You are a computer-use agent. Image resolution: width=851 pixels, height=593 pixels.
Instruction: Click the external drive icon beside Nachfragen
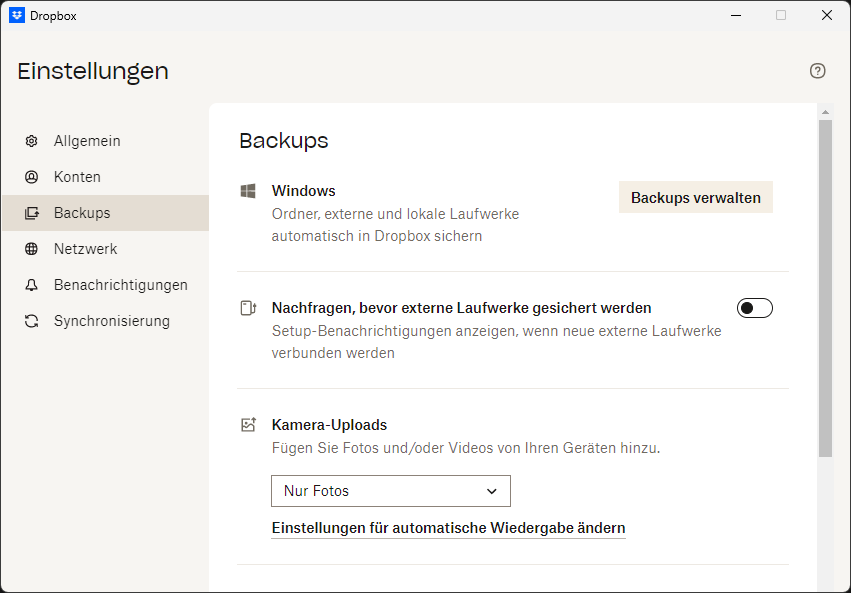coord(248,308)
